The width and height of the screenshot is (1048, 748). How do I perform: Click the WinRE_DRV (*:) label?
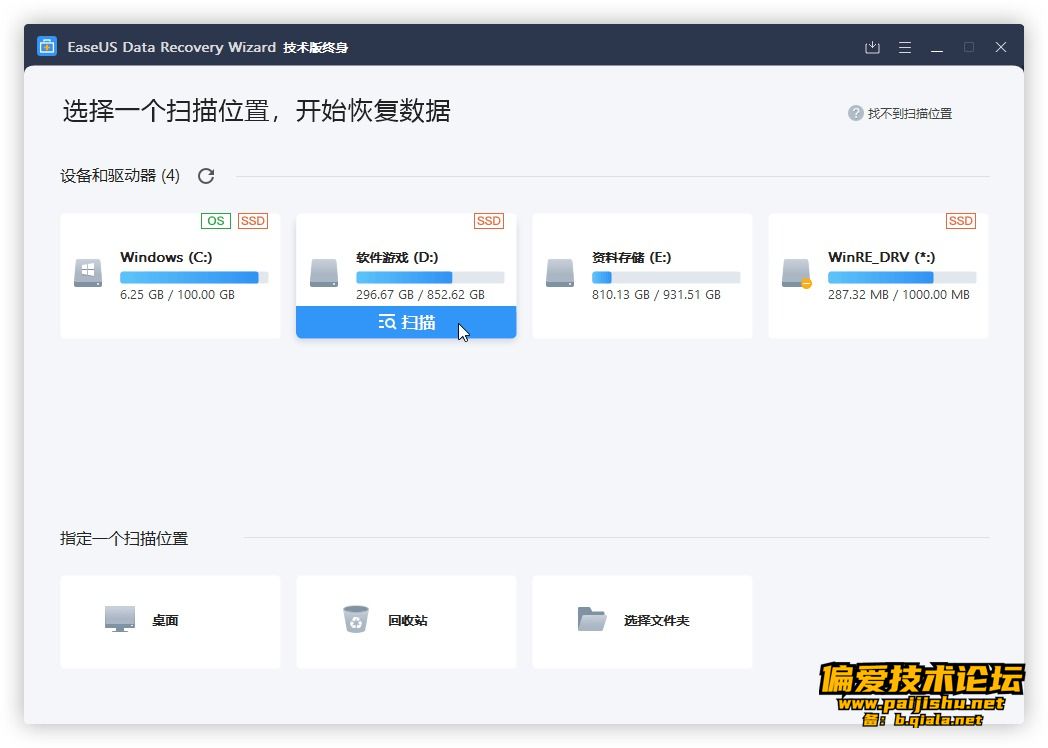[x=882, y=257]
